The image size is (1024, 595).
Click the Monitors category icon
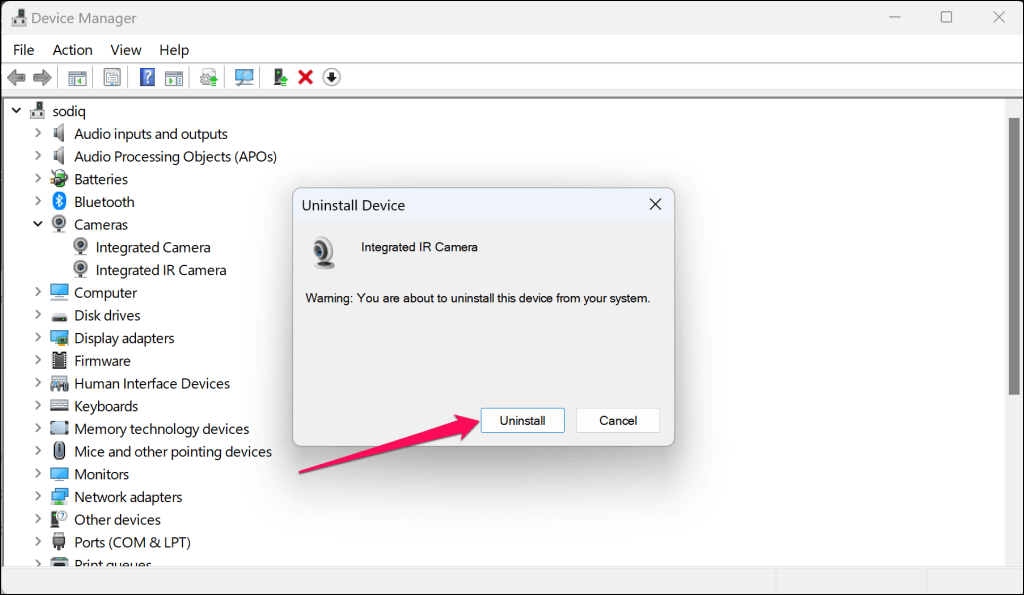[59, 474]
